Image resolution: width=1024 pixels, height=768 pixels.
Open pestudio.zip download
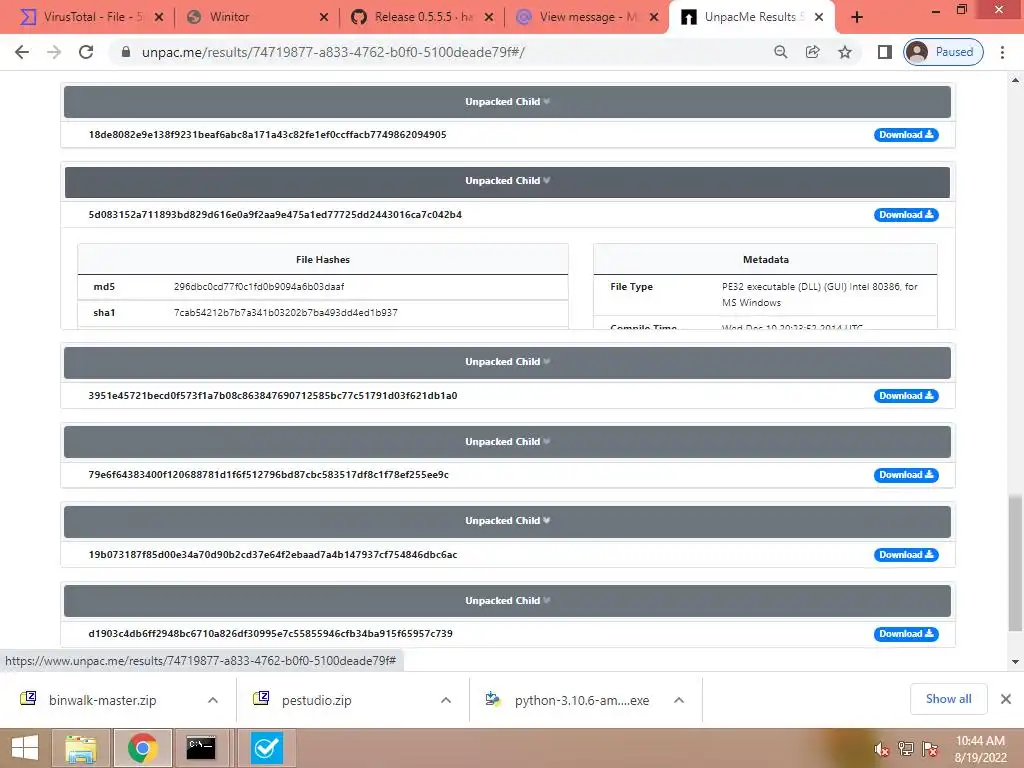(316, 700)
